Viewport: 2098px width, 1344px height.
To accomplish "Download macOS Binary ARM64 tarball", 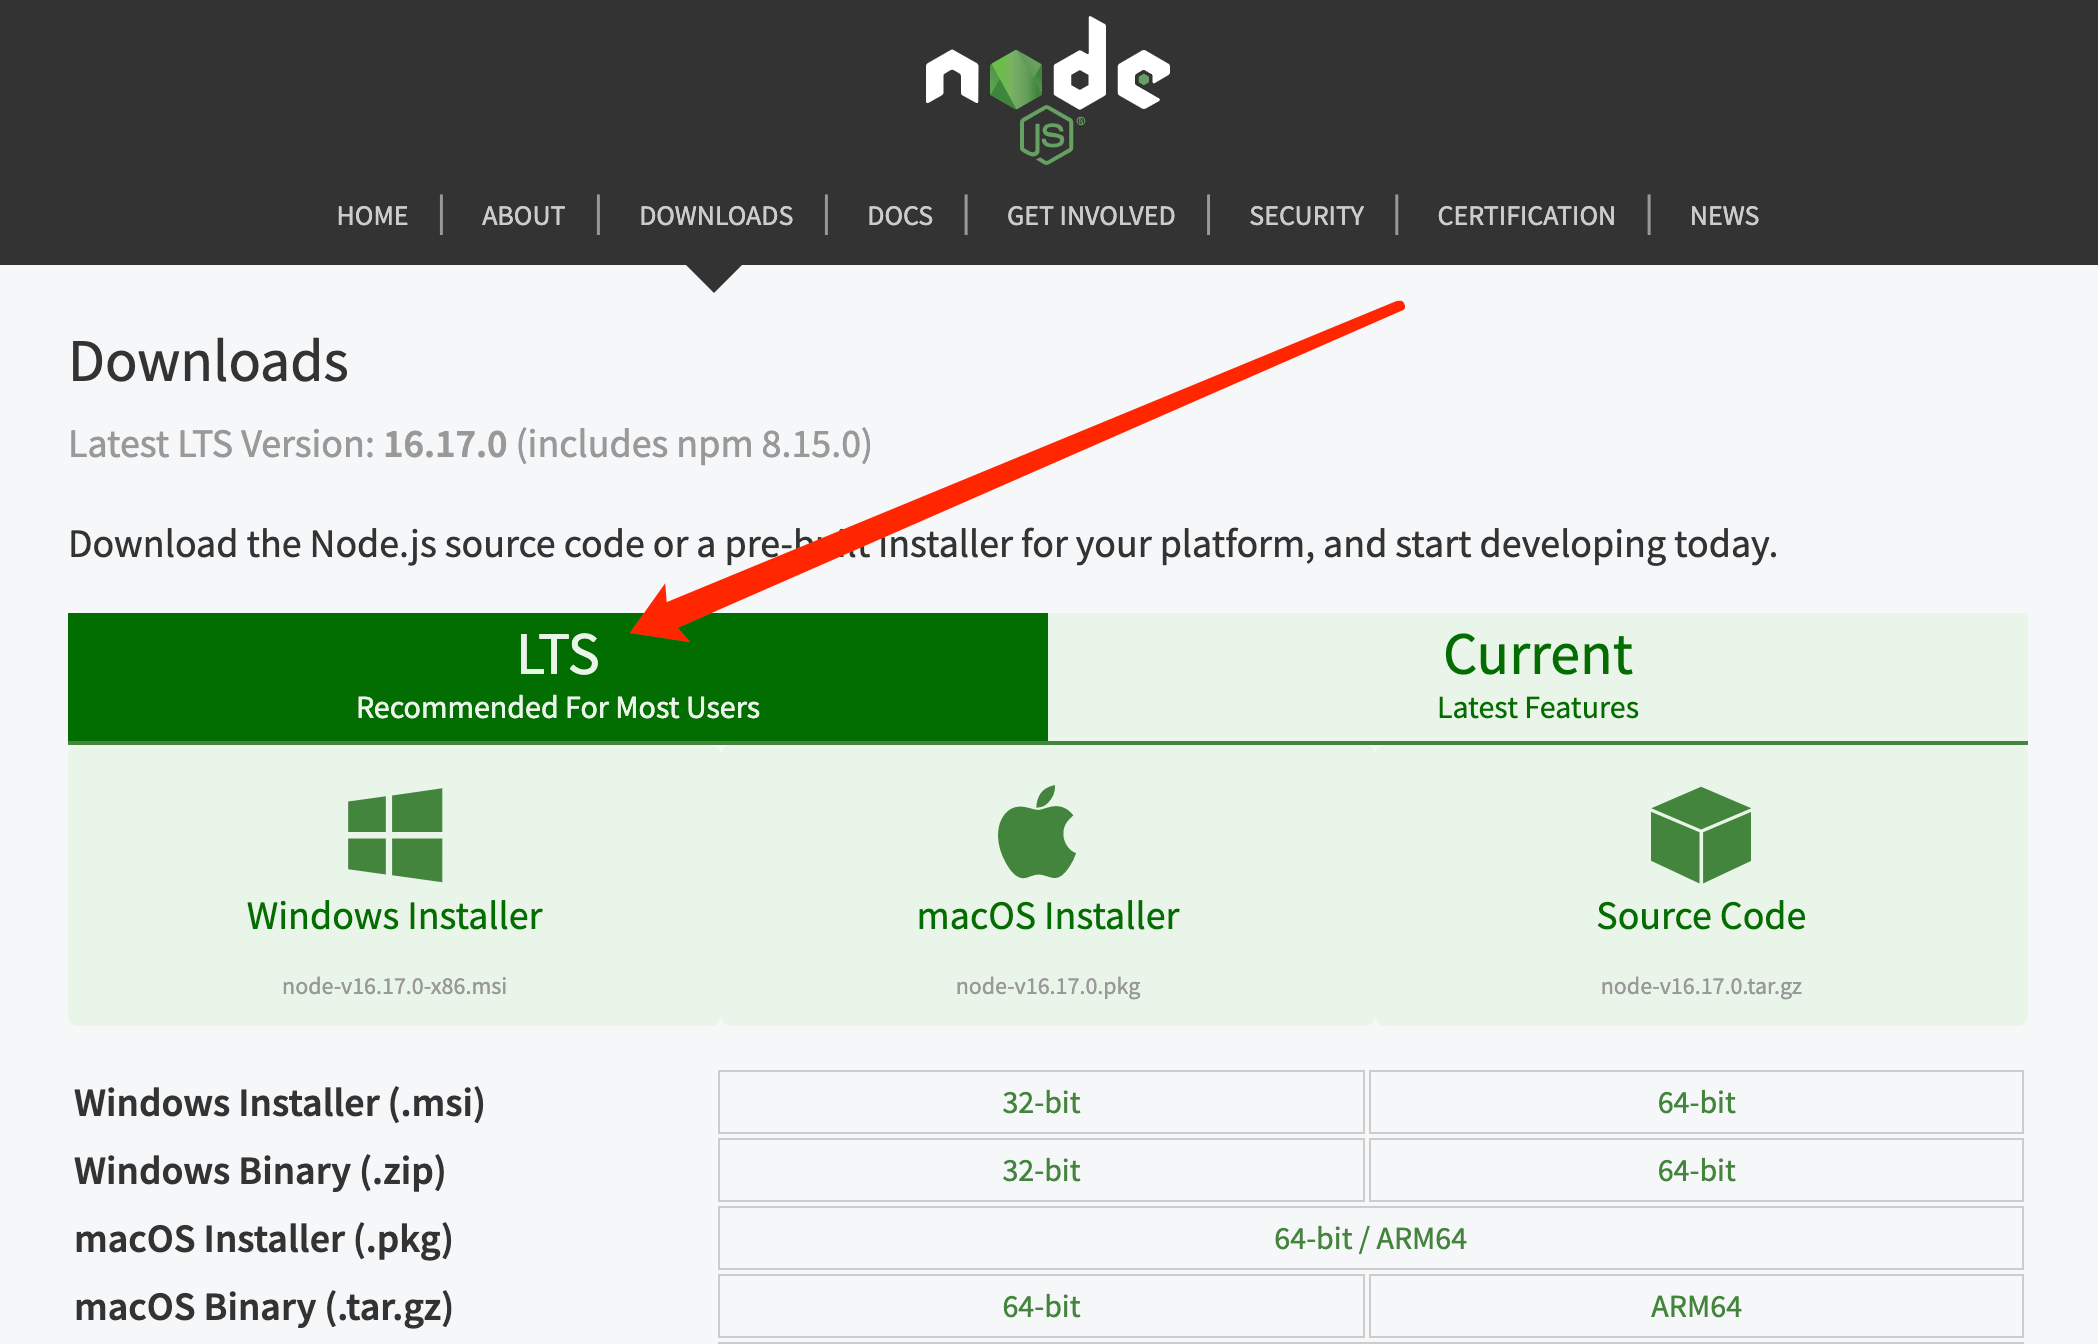I will [x=1696, y=1306].
